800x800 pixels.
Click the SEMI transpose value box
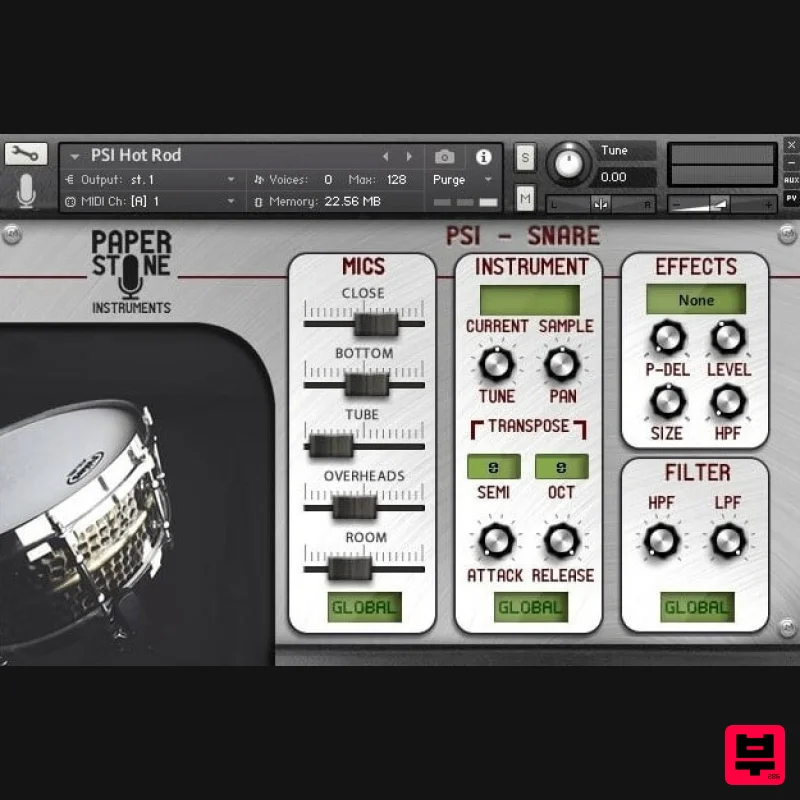point(494,467)
